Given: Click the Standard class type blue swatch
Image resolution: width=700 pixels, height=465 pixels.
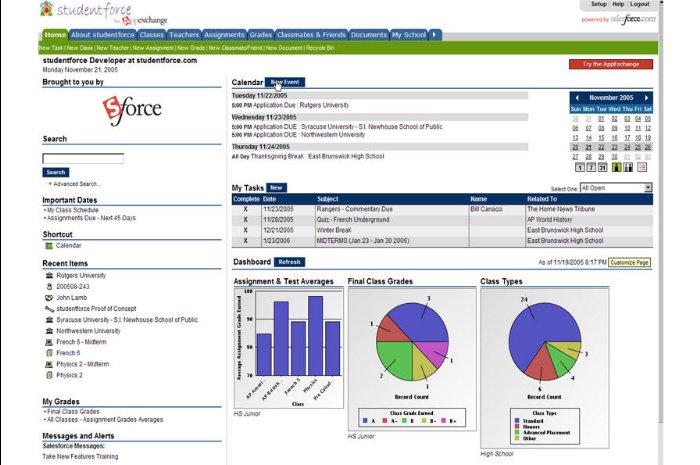Looking at the screenshot, I should [517, 421].
